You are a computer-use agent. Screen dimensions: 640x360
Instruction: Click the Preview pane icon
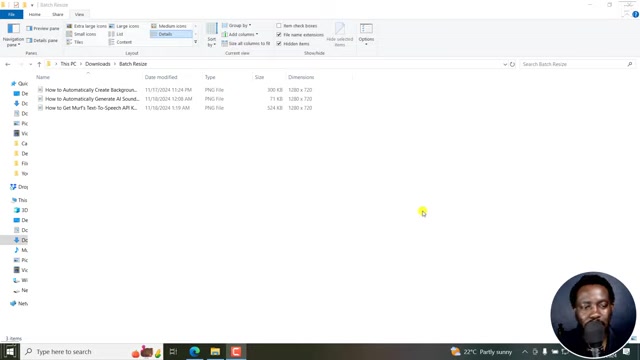[x=29, y=29]
